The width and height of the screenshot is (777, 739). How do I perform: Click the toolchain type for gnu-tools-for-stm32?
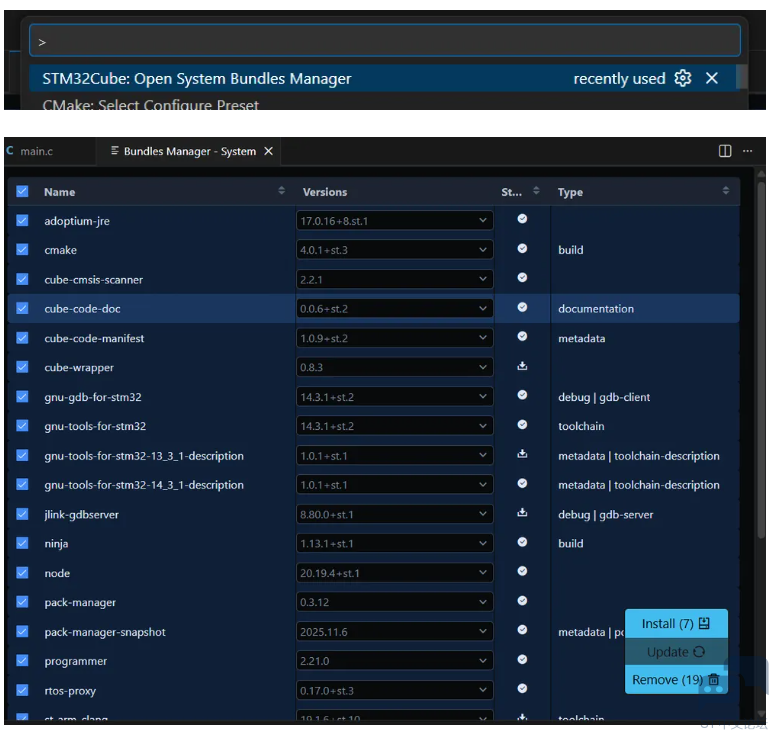click(x=581, y=426)
